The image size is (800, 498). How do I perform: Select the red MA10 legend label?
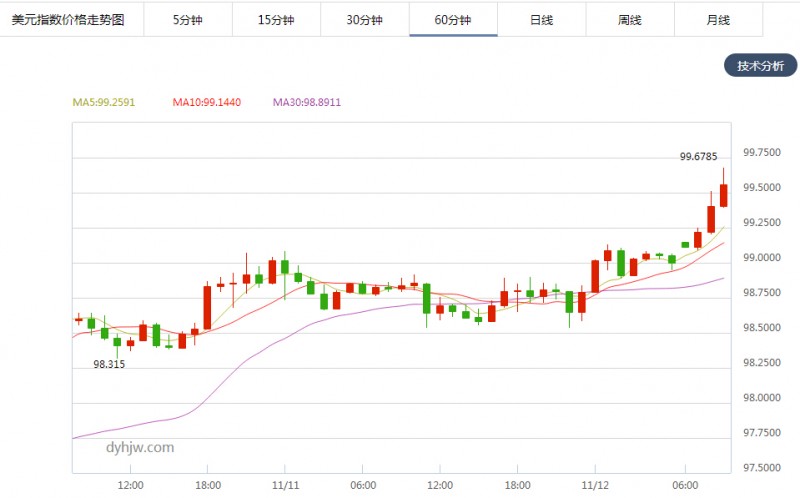point(206,102)
